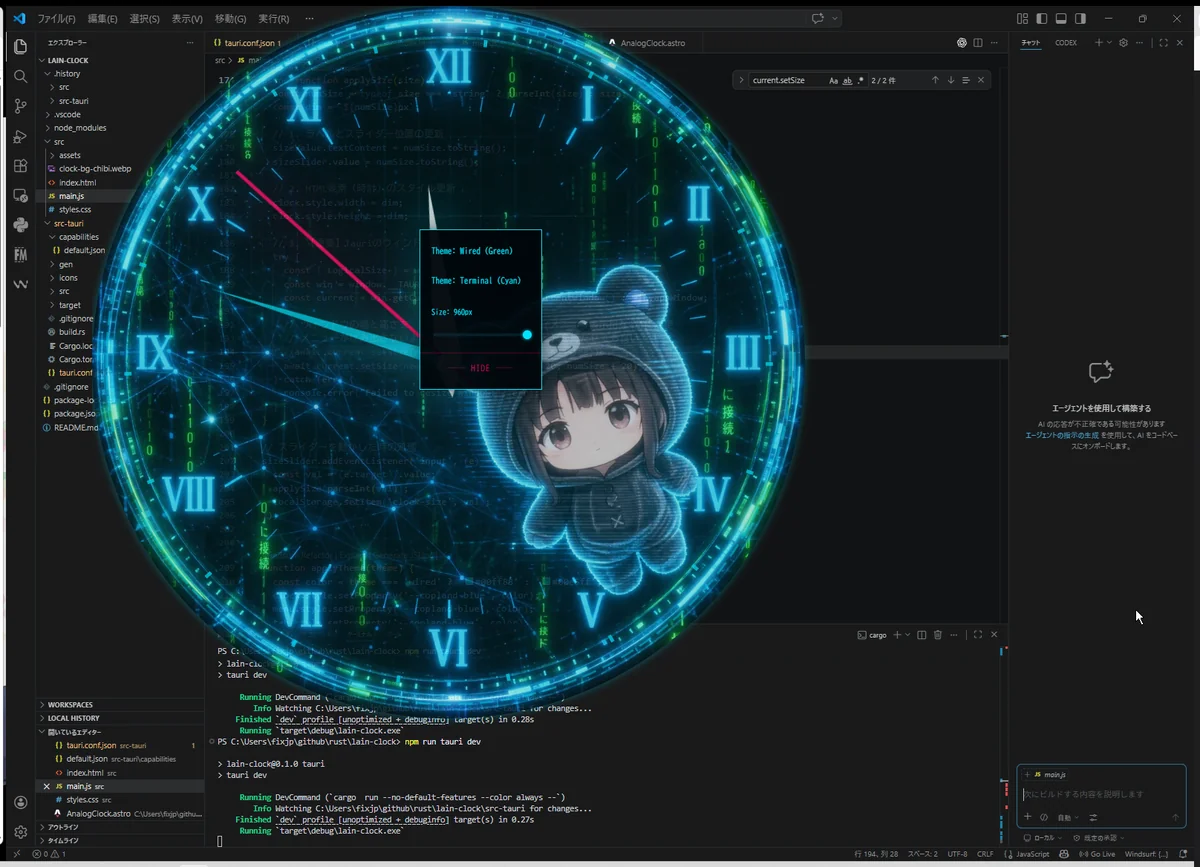Click the clock Size slider handle
This screenshot has width=1200, height=867.
tap(527, 334)
